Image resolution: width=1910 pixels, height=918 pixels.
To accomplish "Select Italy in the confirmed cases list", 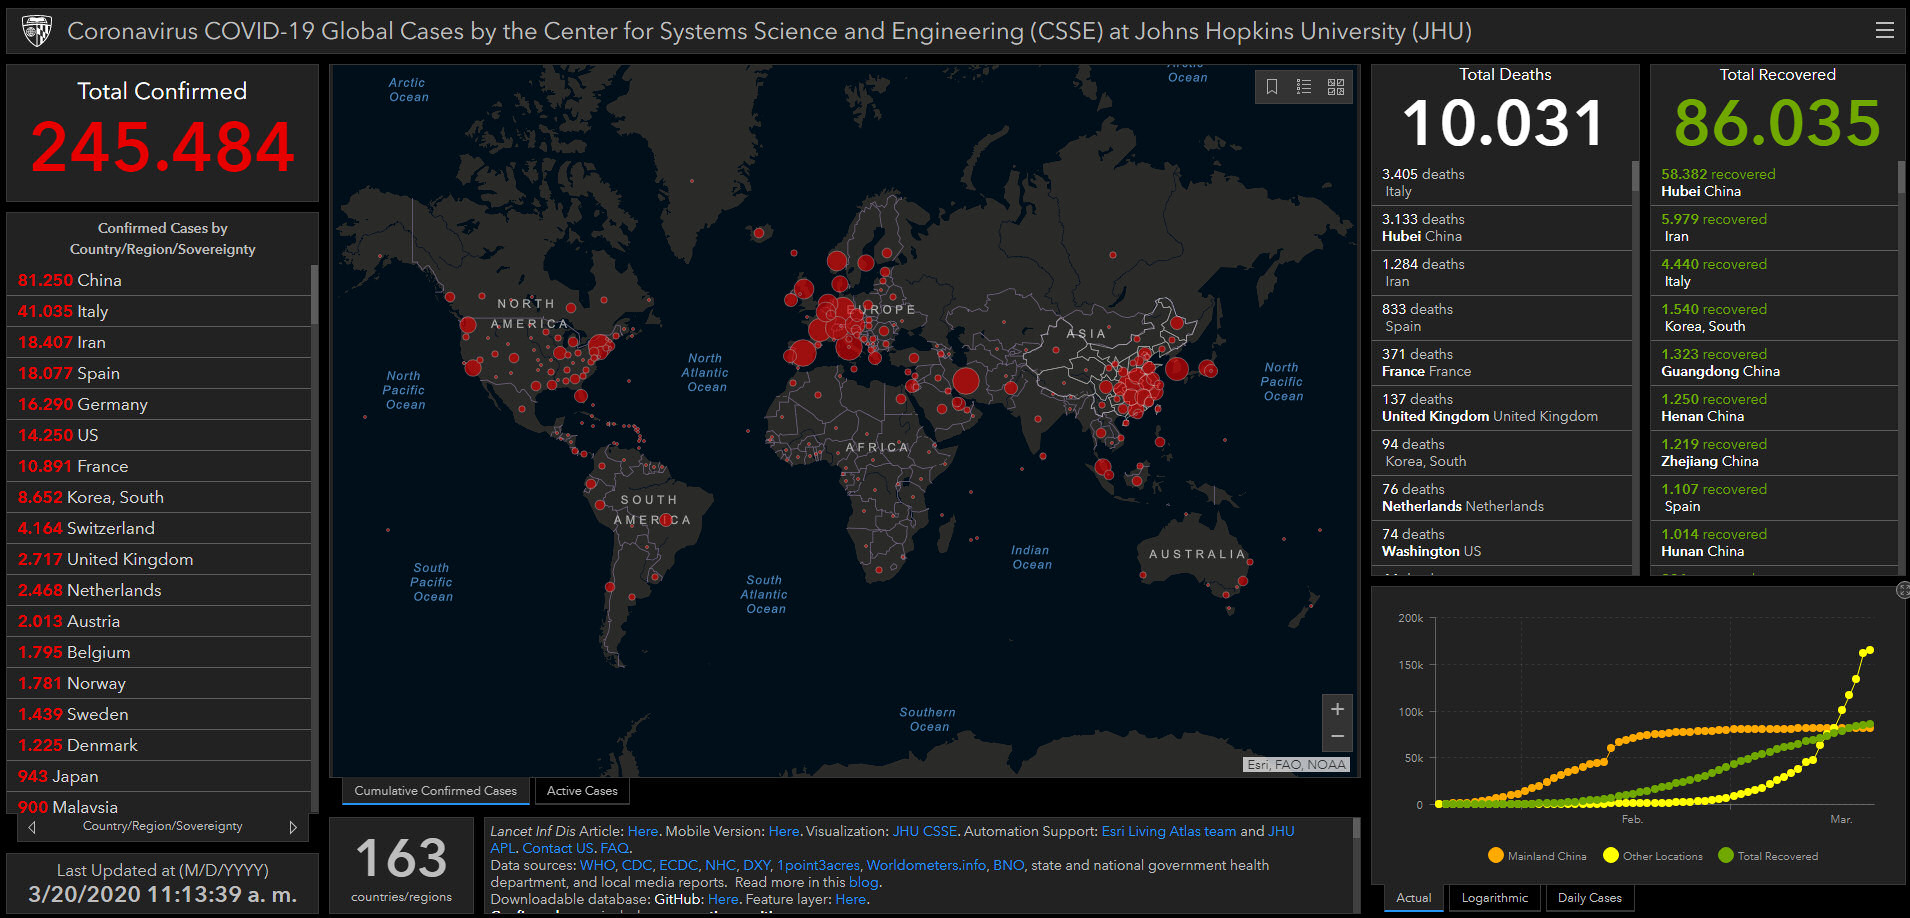I will 92,312.
